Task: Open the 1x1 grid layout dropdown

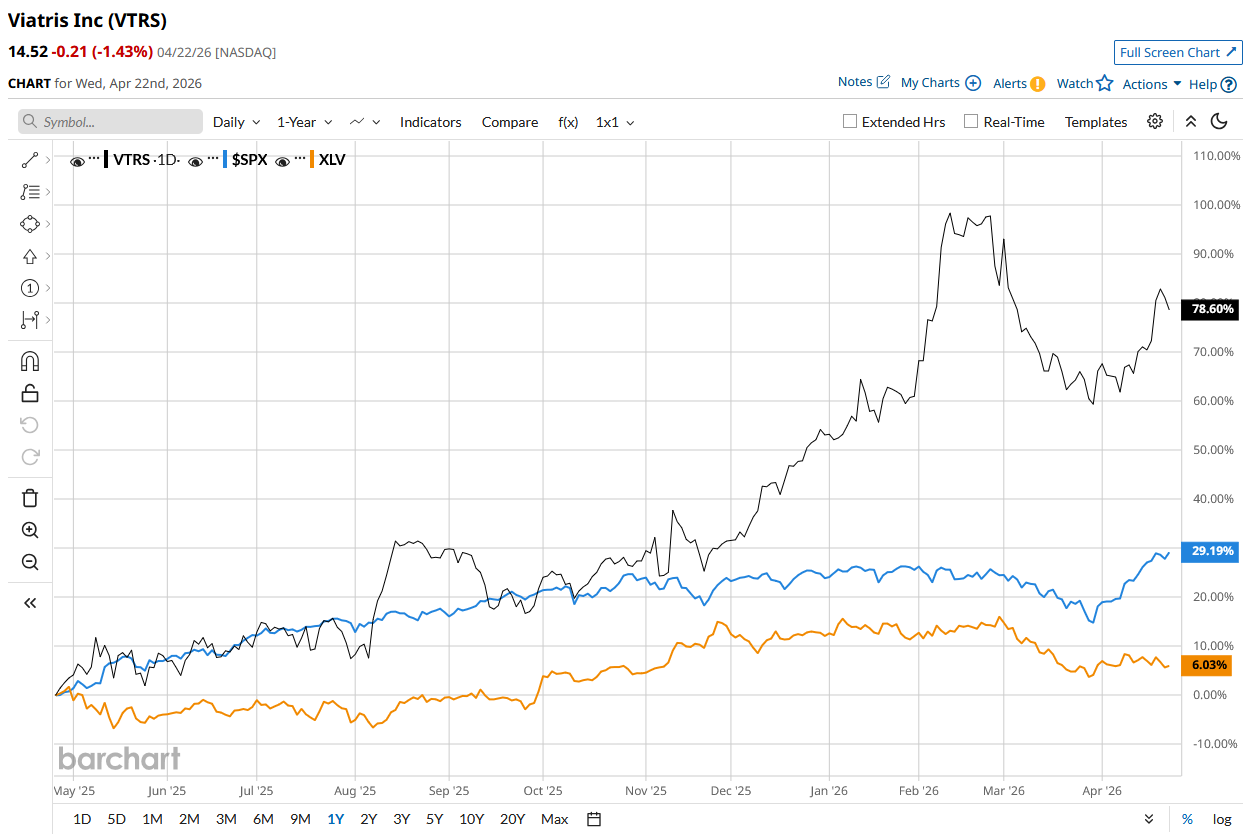Action: [615, 122]
